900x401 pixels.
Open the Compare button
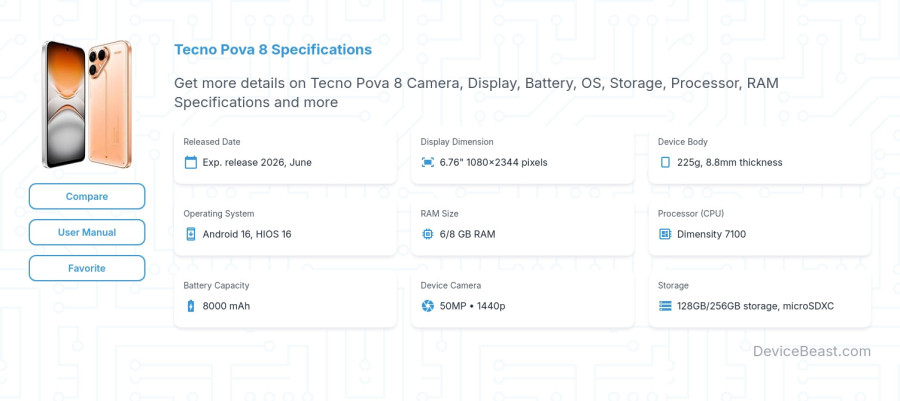pyautogui.click(x=87, y=196)
